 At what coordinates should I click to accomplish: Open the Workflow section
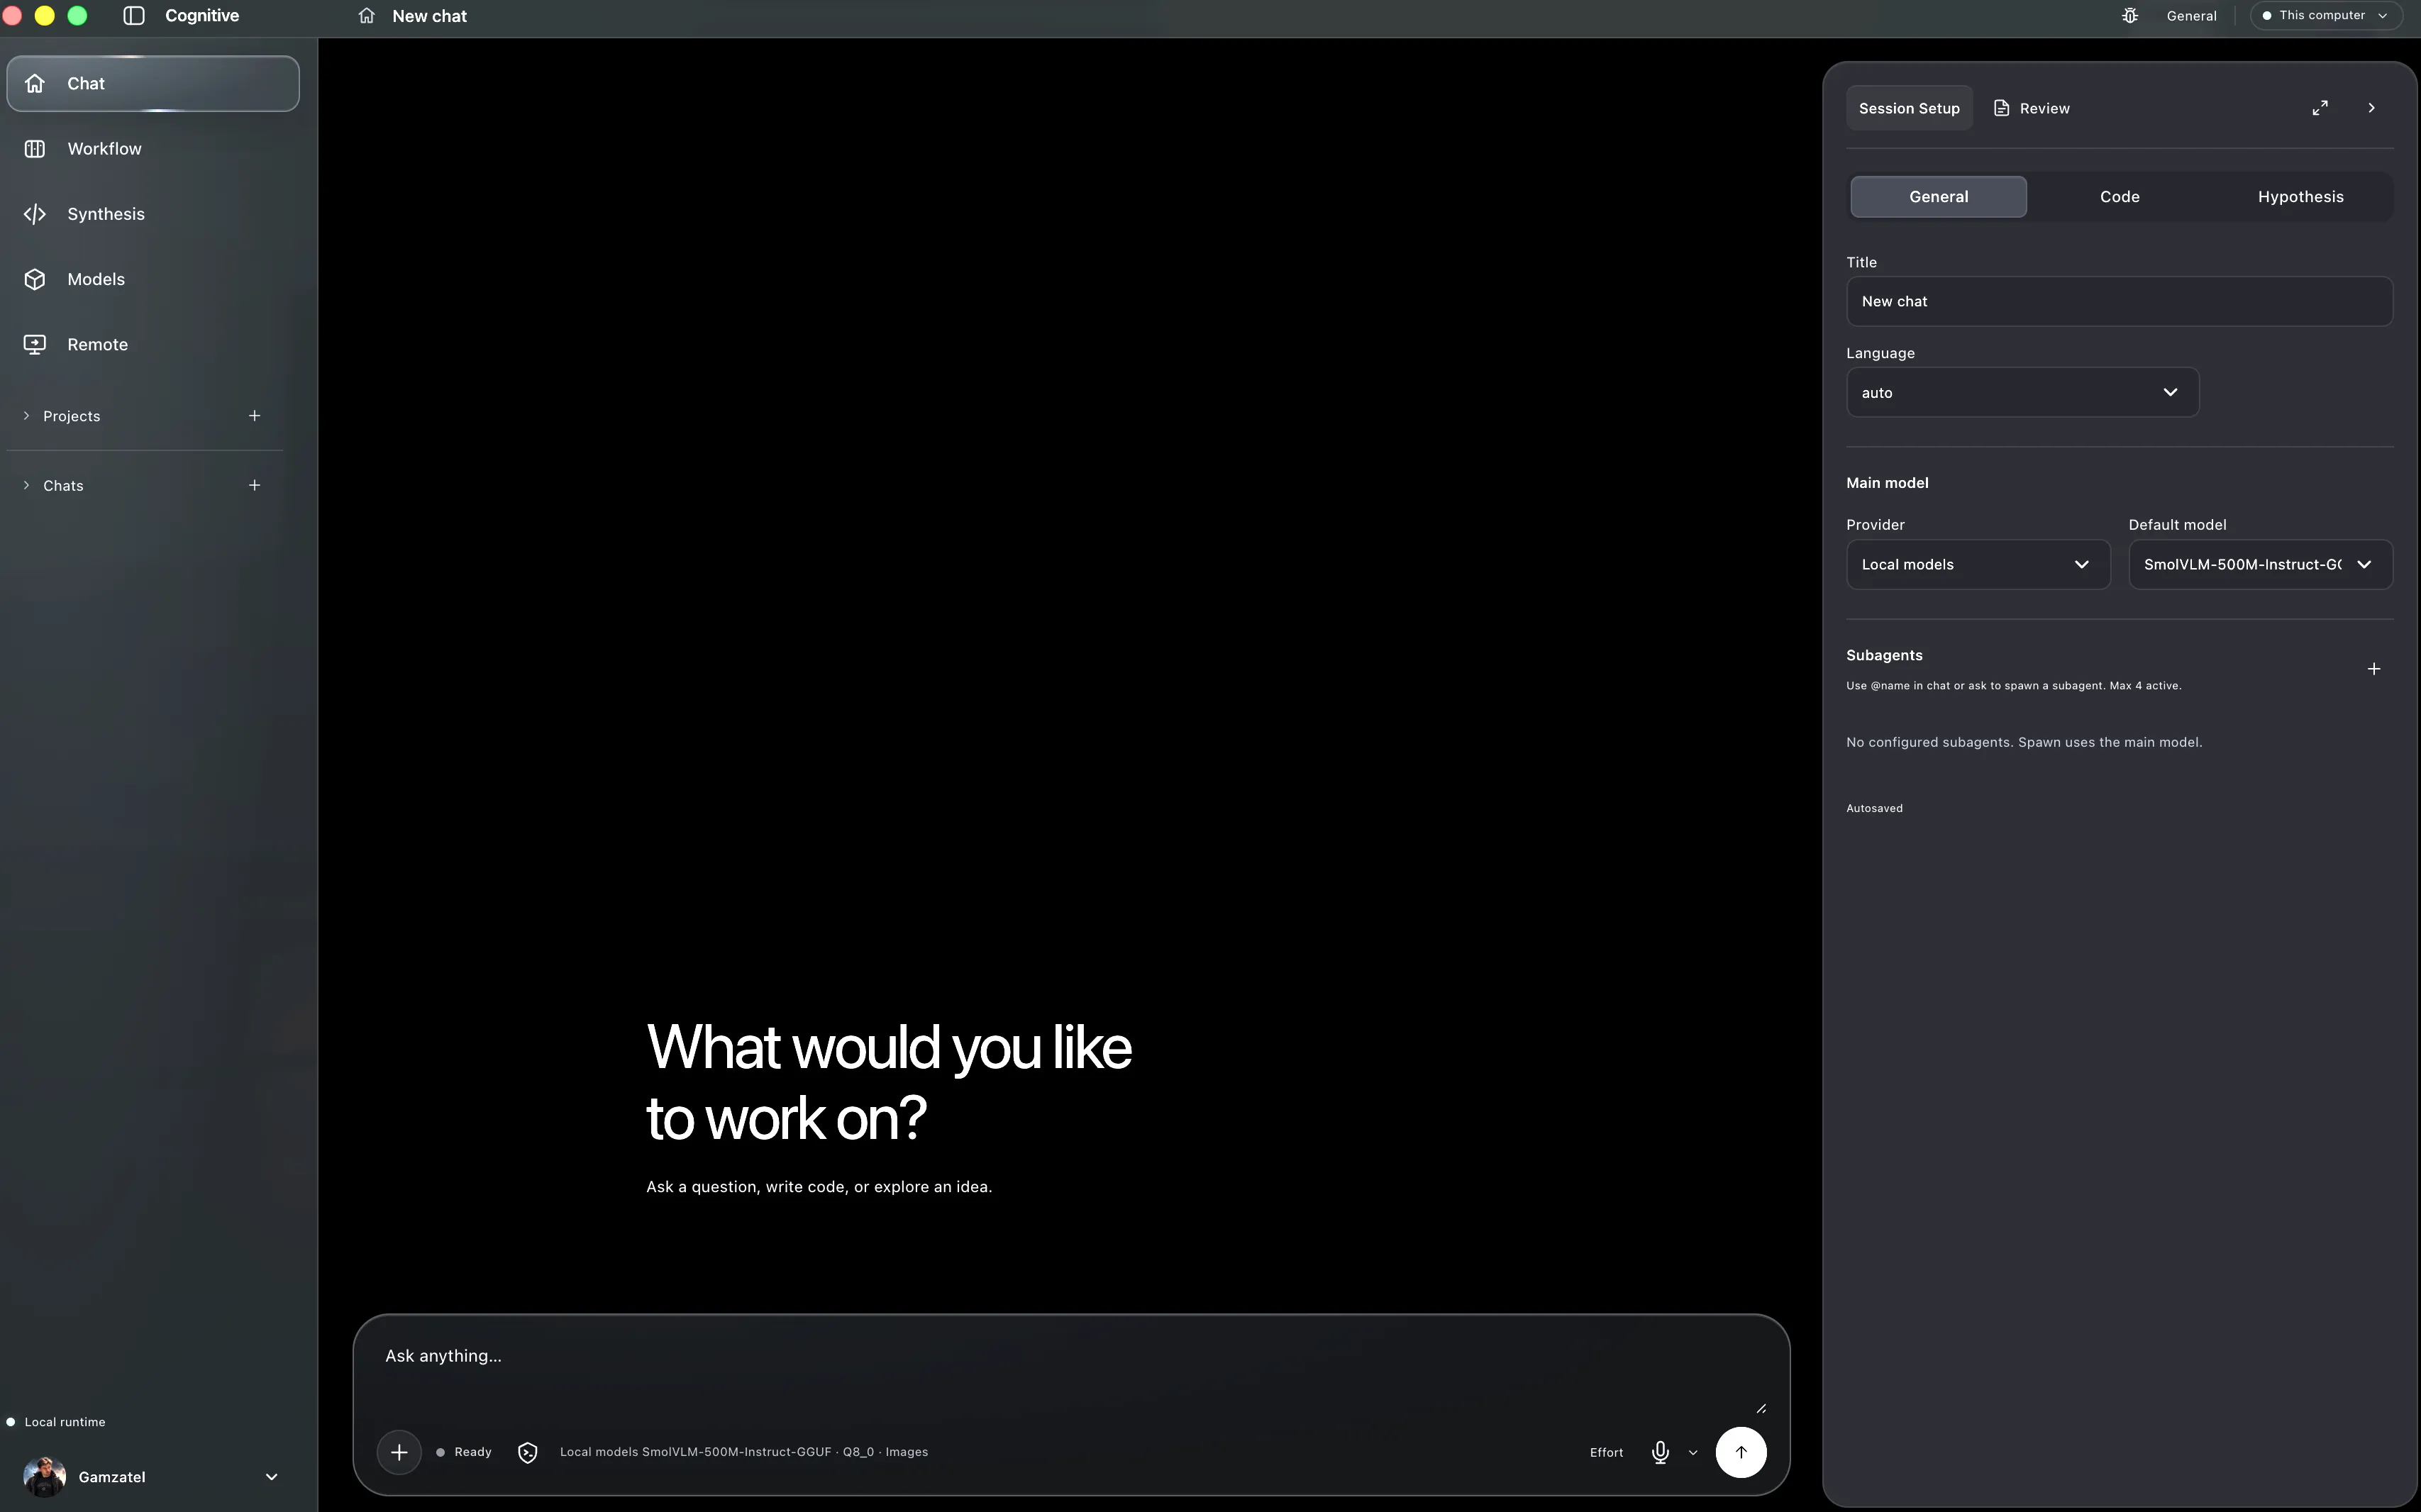click(153, 149)
